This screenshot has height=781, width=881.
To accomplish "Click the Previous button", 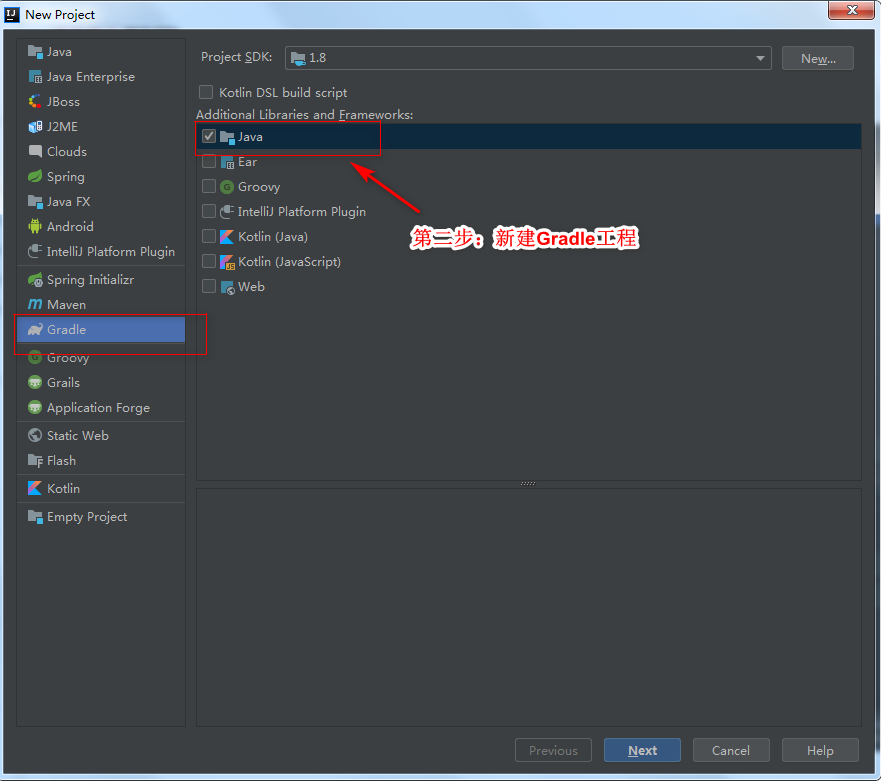I will point(553,751).
